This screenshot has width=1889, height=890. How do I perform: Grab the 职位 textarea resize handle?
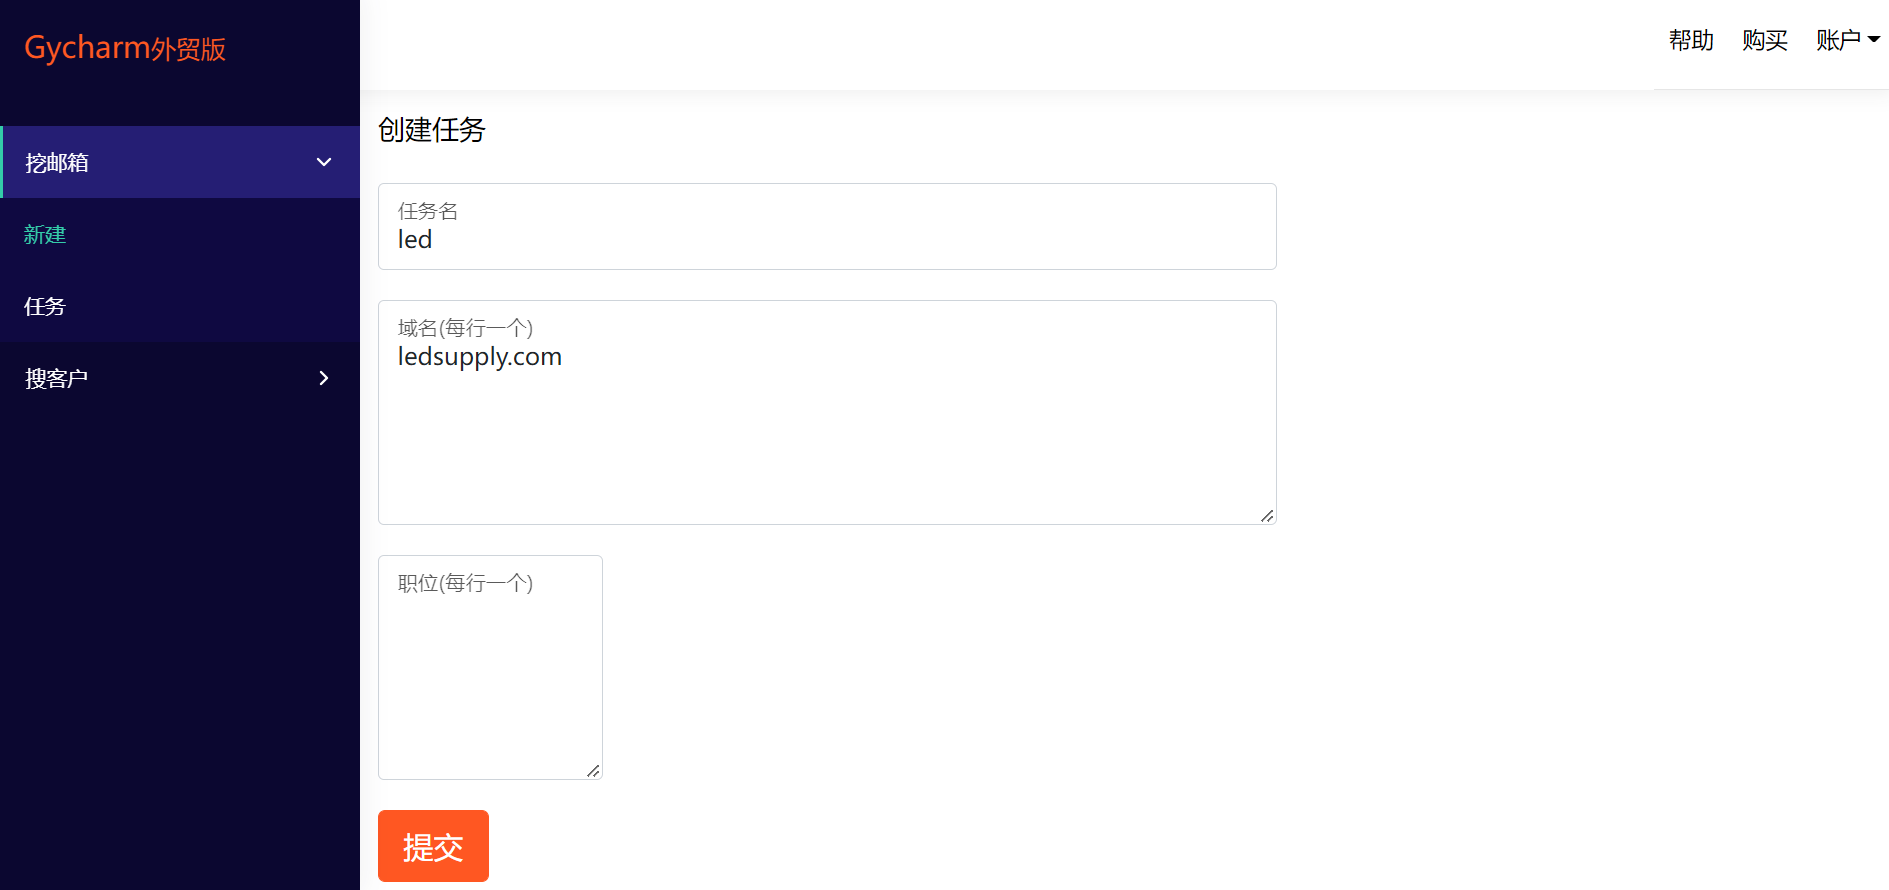coord(593,770)
